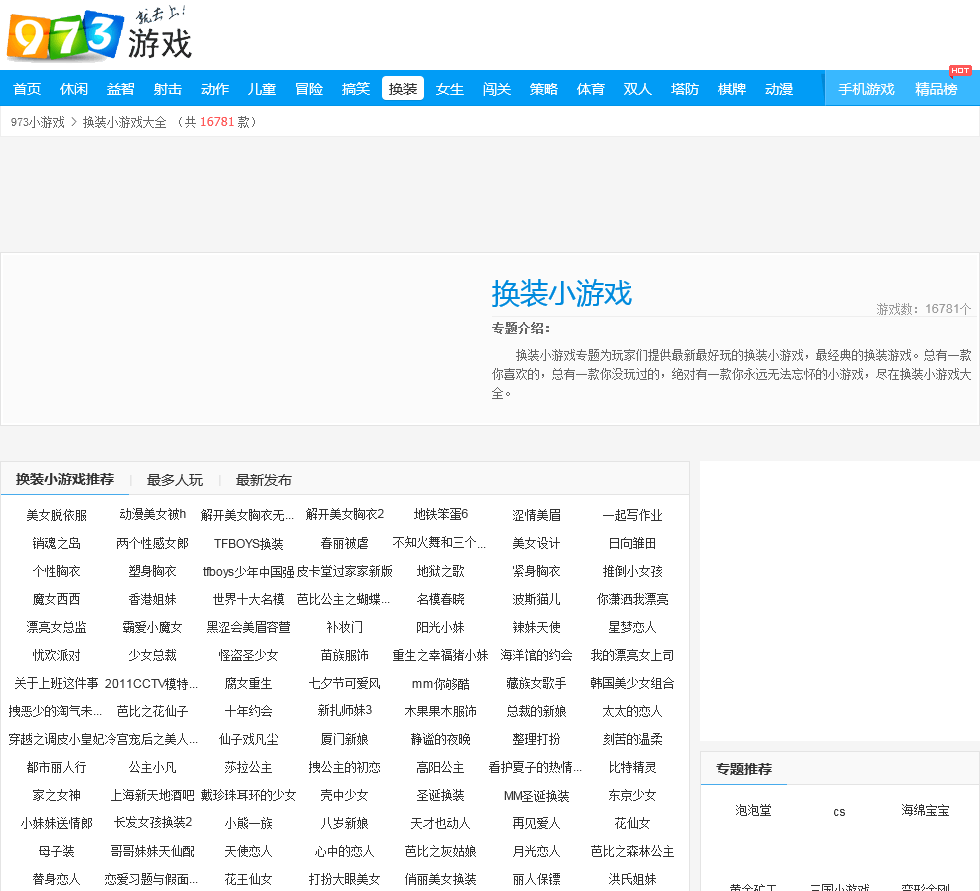Open the TFBOYS换装 game link
Screen dimensions: 980x891
click(x=249, y=544)
